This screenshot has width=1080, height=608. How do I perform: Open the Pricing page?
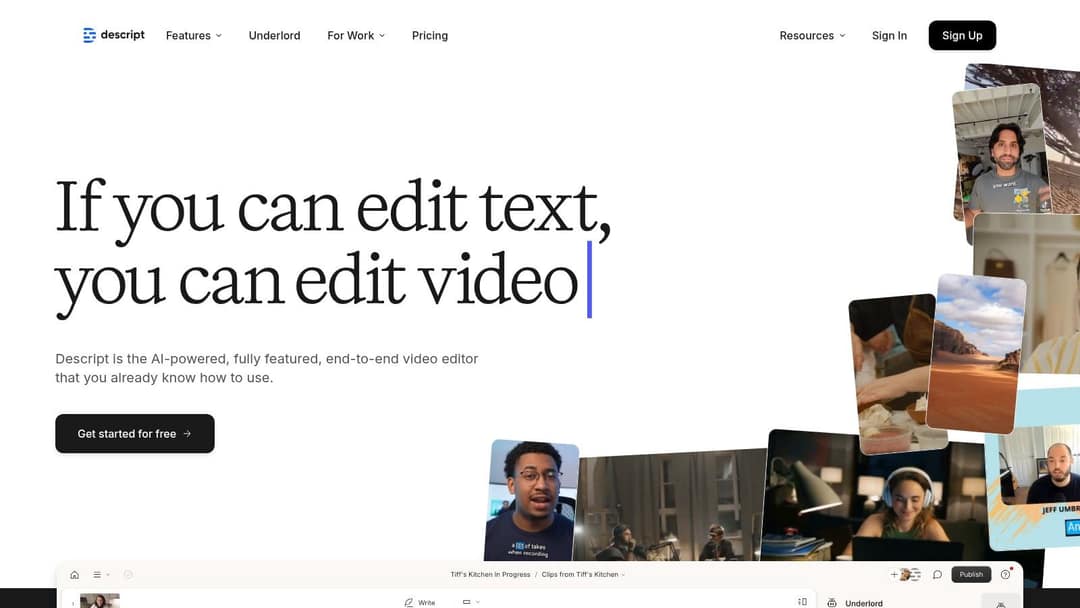[430, 35]
